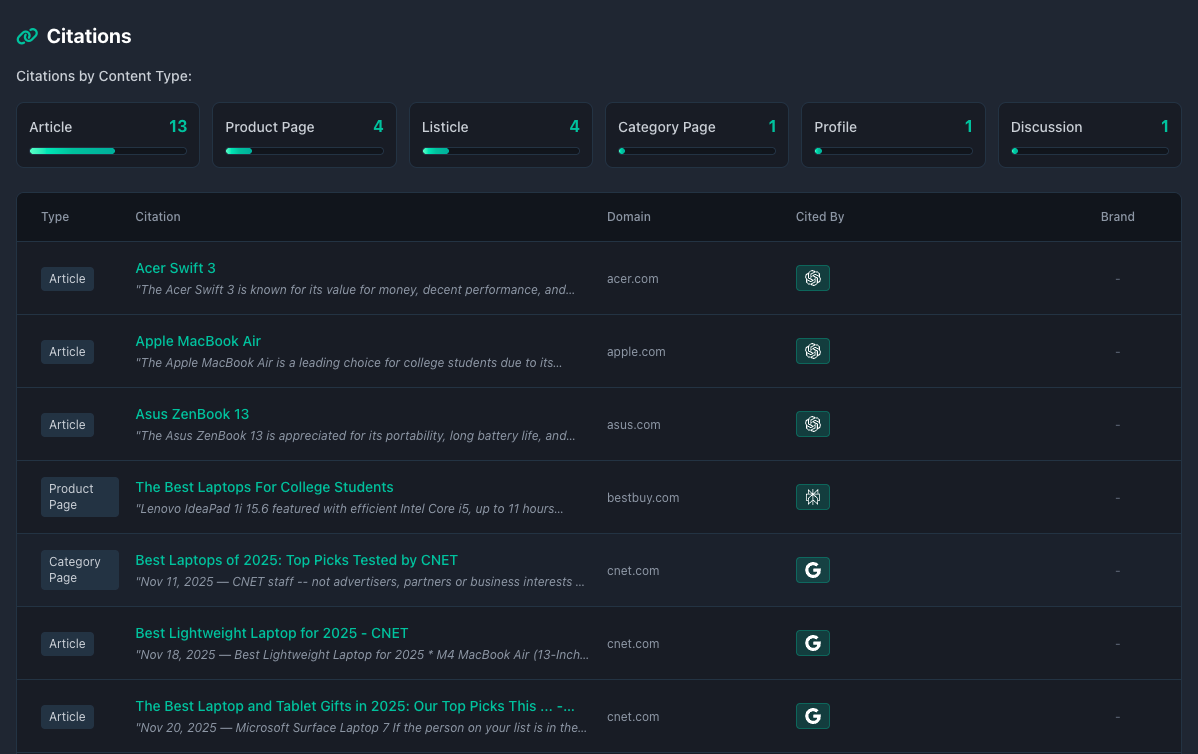Screen dimensions: 1198x754
Task: Click Perplexity icon in Best Laptops For College Students row
Action: click(812, 497)
